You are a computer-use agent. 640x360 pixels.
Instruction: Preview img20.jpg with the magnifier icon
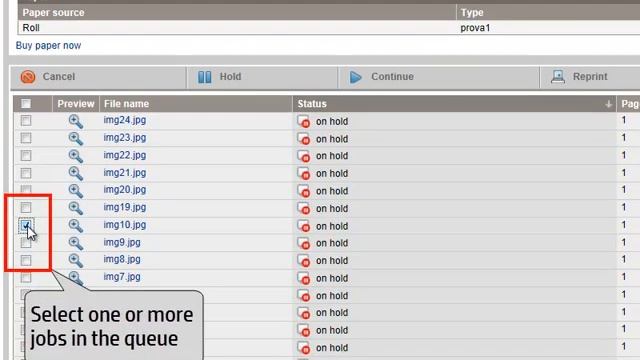tap(76, 191)
